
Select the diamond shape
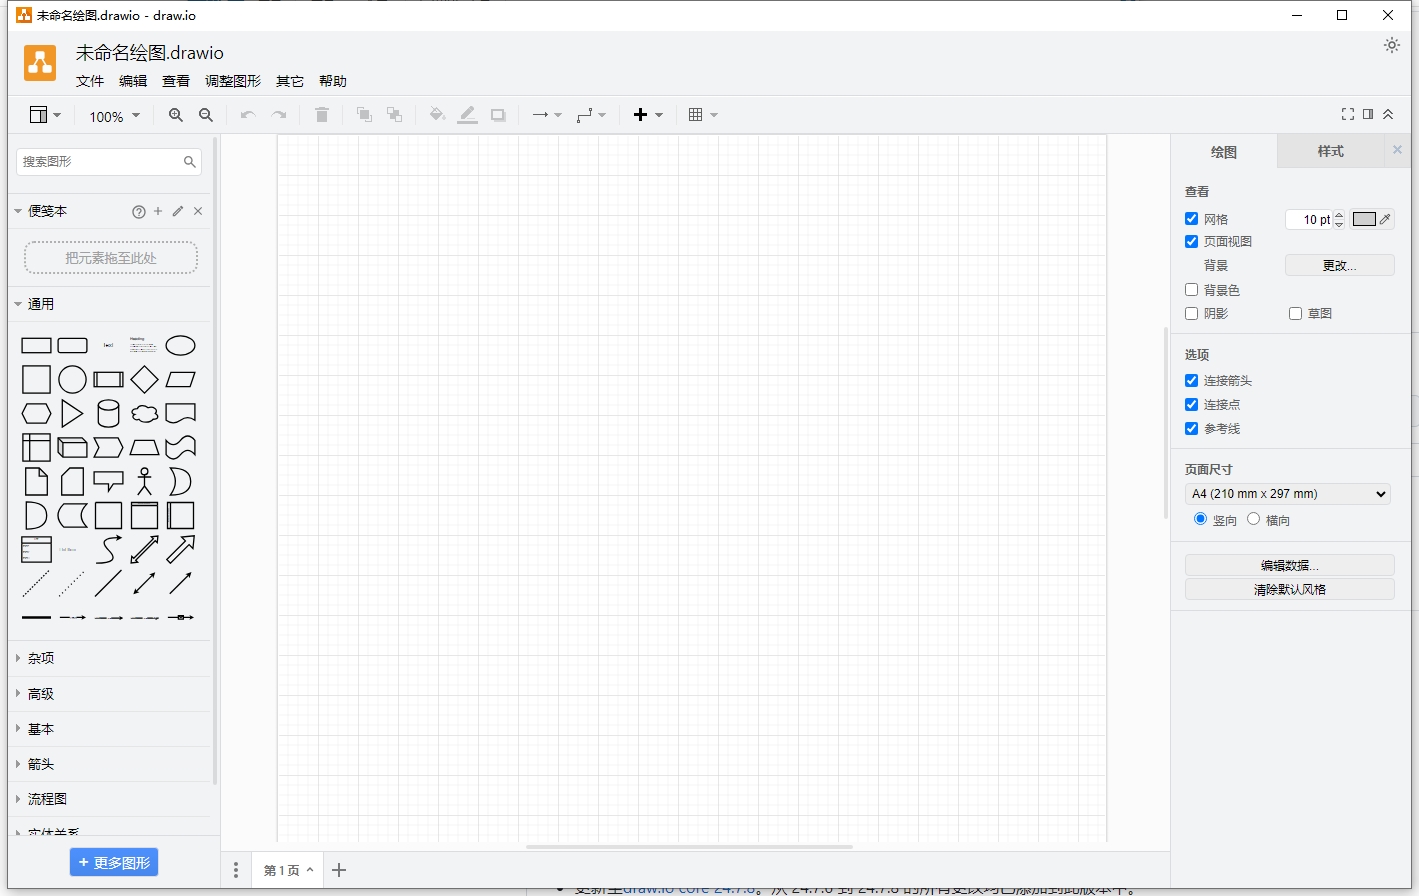click(144, 380)
